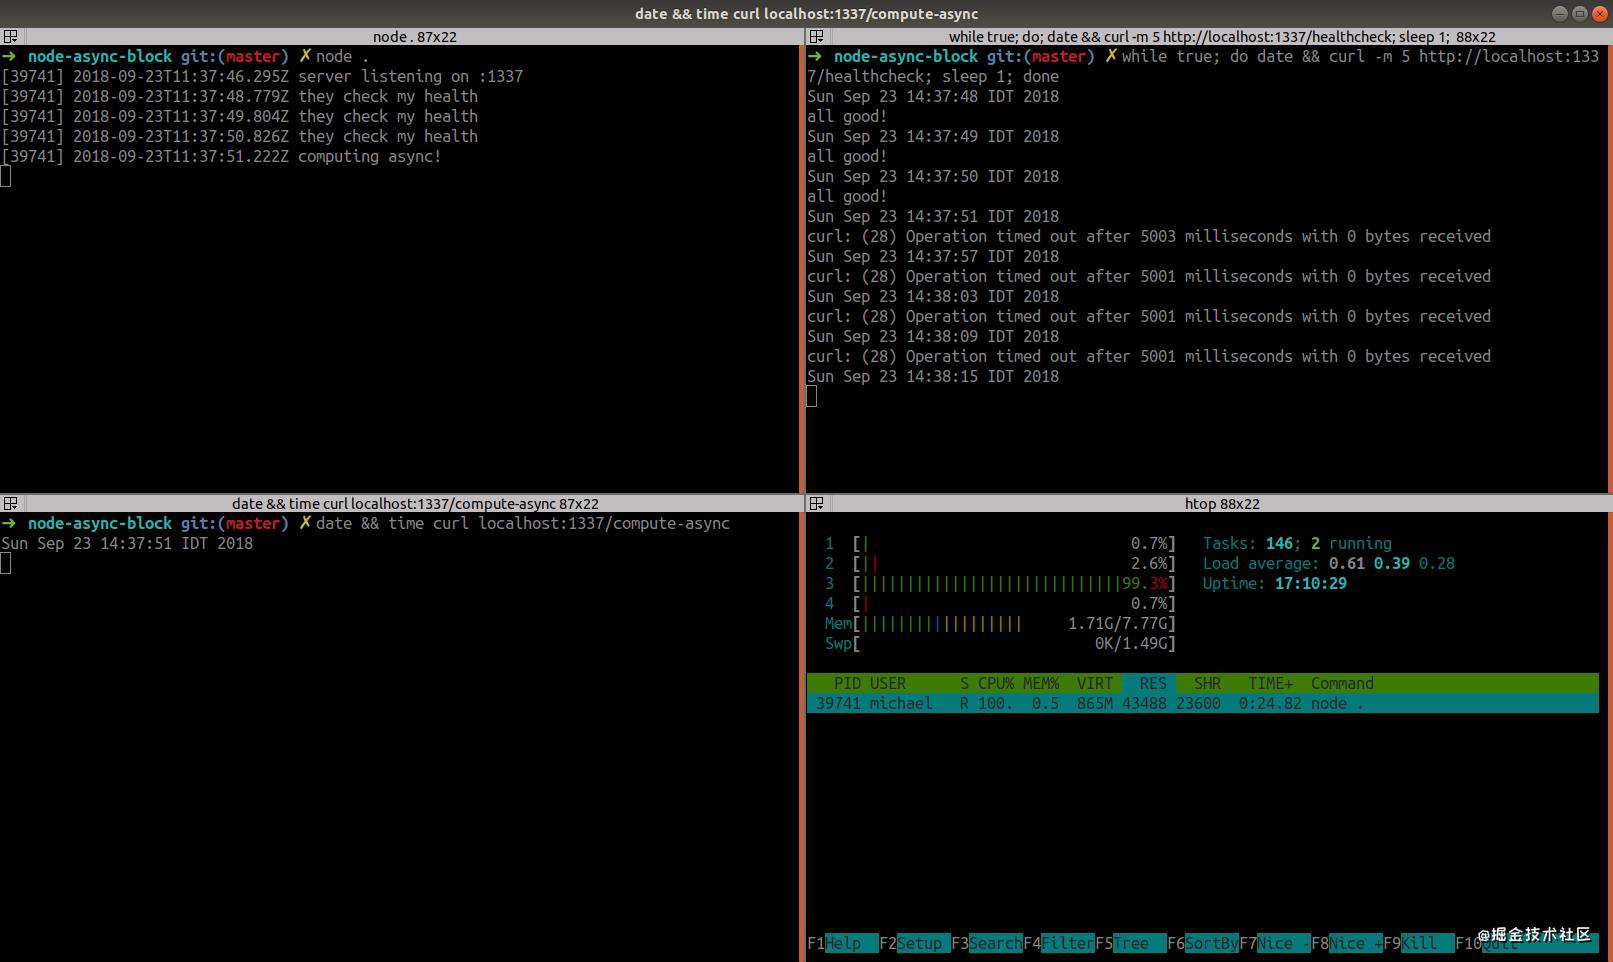
Task: Activate F3 Search in htop
Action: pyautogui.click(x=987, y=943)
